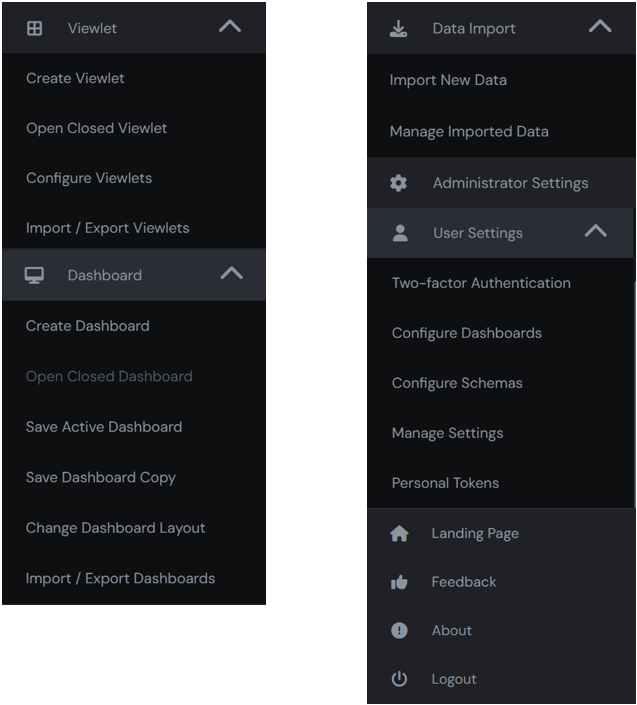Click the User Settings person icon

400,233
